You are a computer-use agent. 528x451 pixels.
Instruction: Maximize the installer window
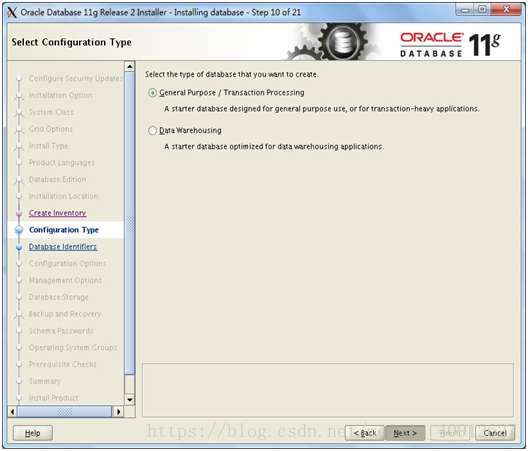coord(482,10)
